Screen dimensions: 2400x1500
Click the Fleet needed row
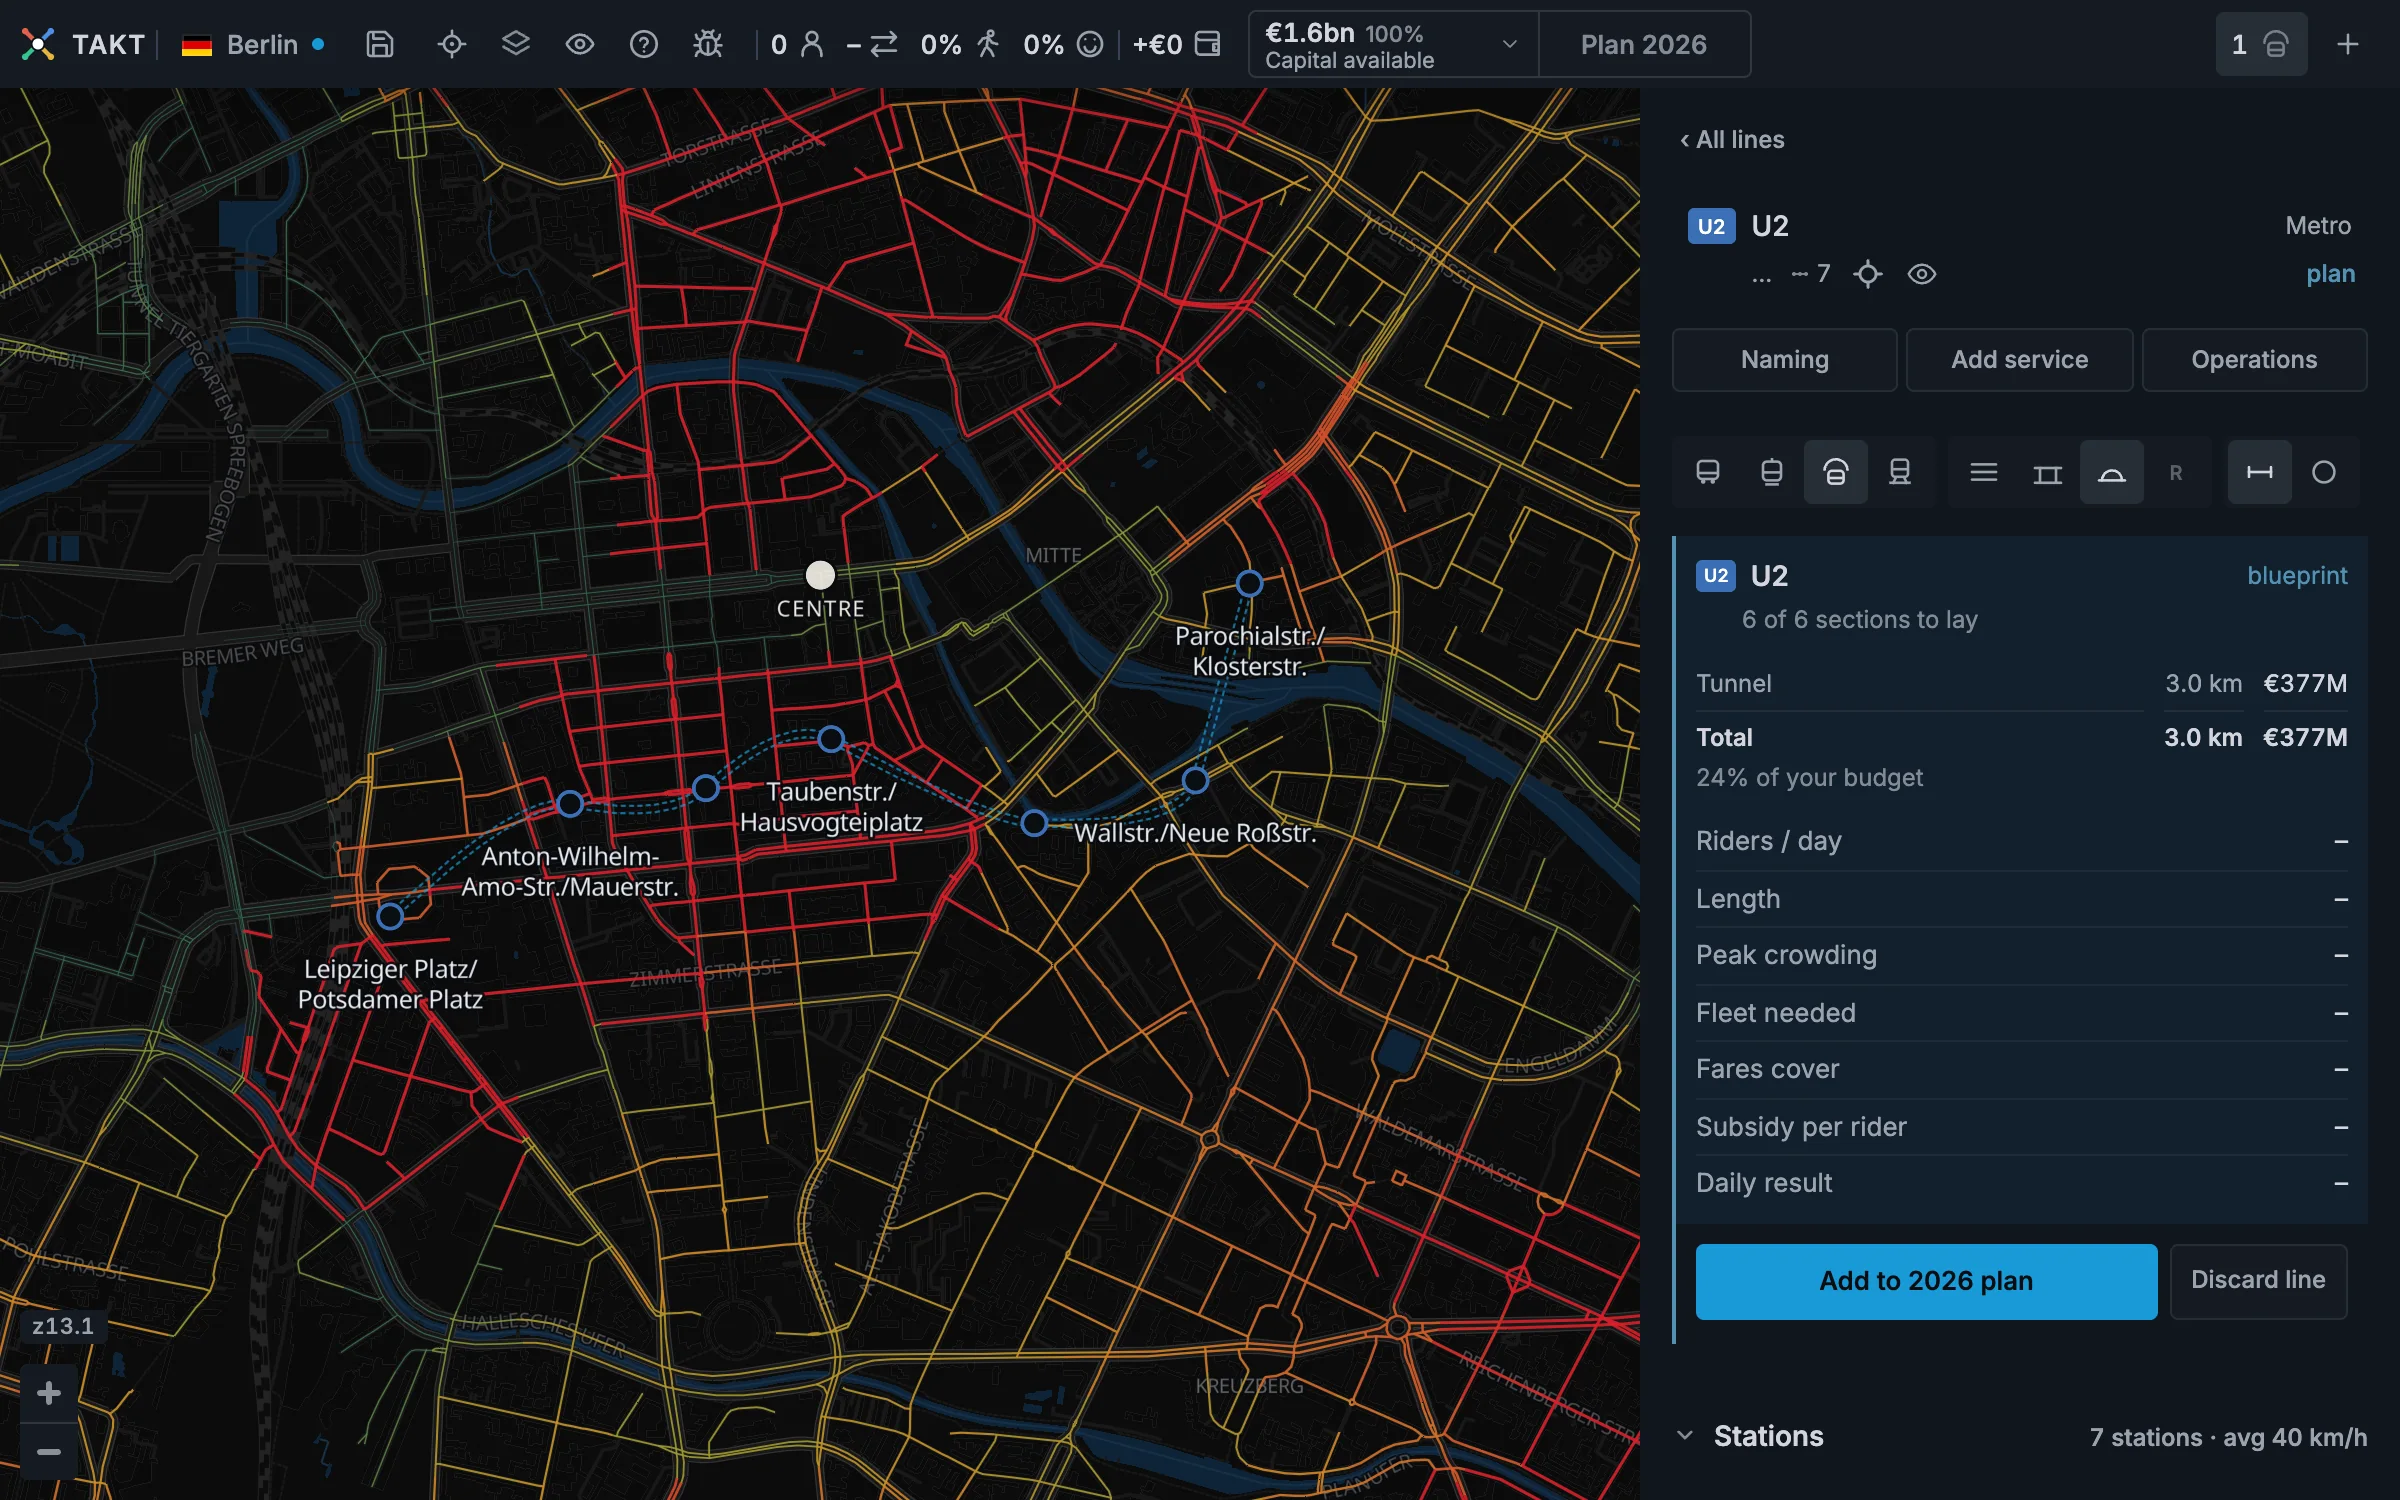[2021, 1013]
